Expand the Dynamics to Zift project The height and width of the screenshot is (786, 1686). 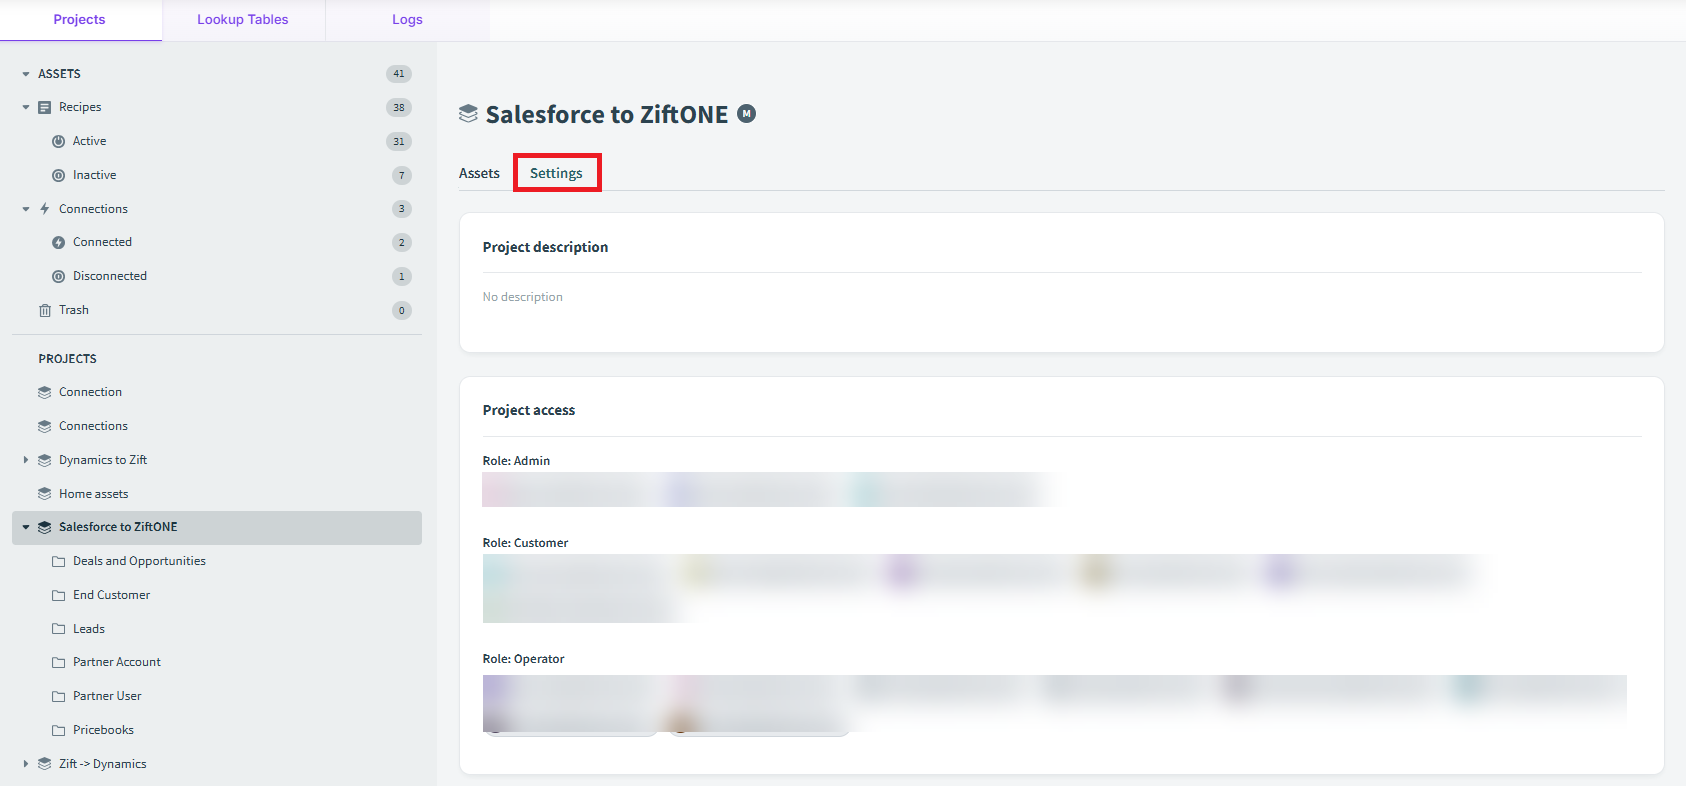tap(26, 460)
